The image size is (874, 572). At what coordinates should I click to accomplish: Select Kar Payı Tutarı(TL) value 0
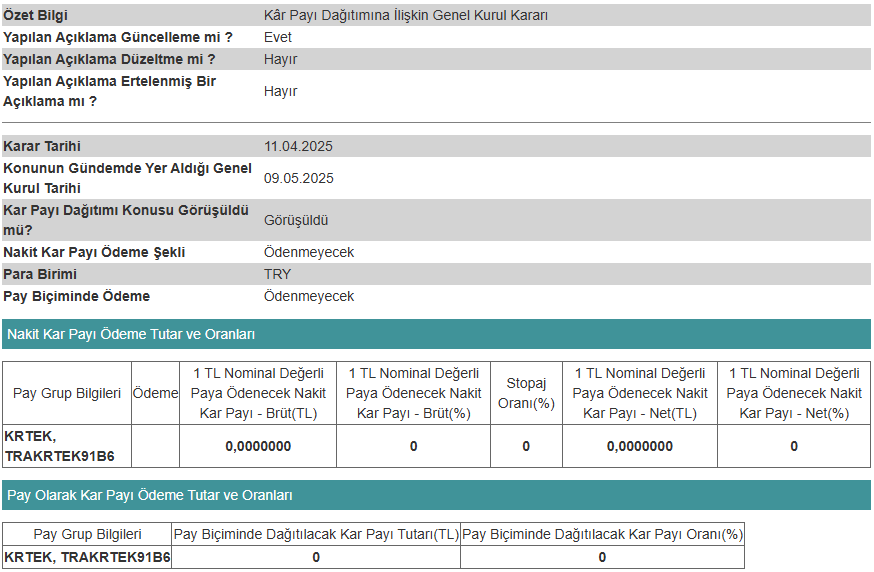pos(316,557)
